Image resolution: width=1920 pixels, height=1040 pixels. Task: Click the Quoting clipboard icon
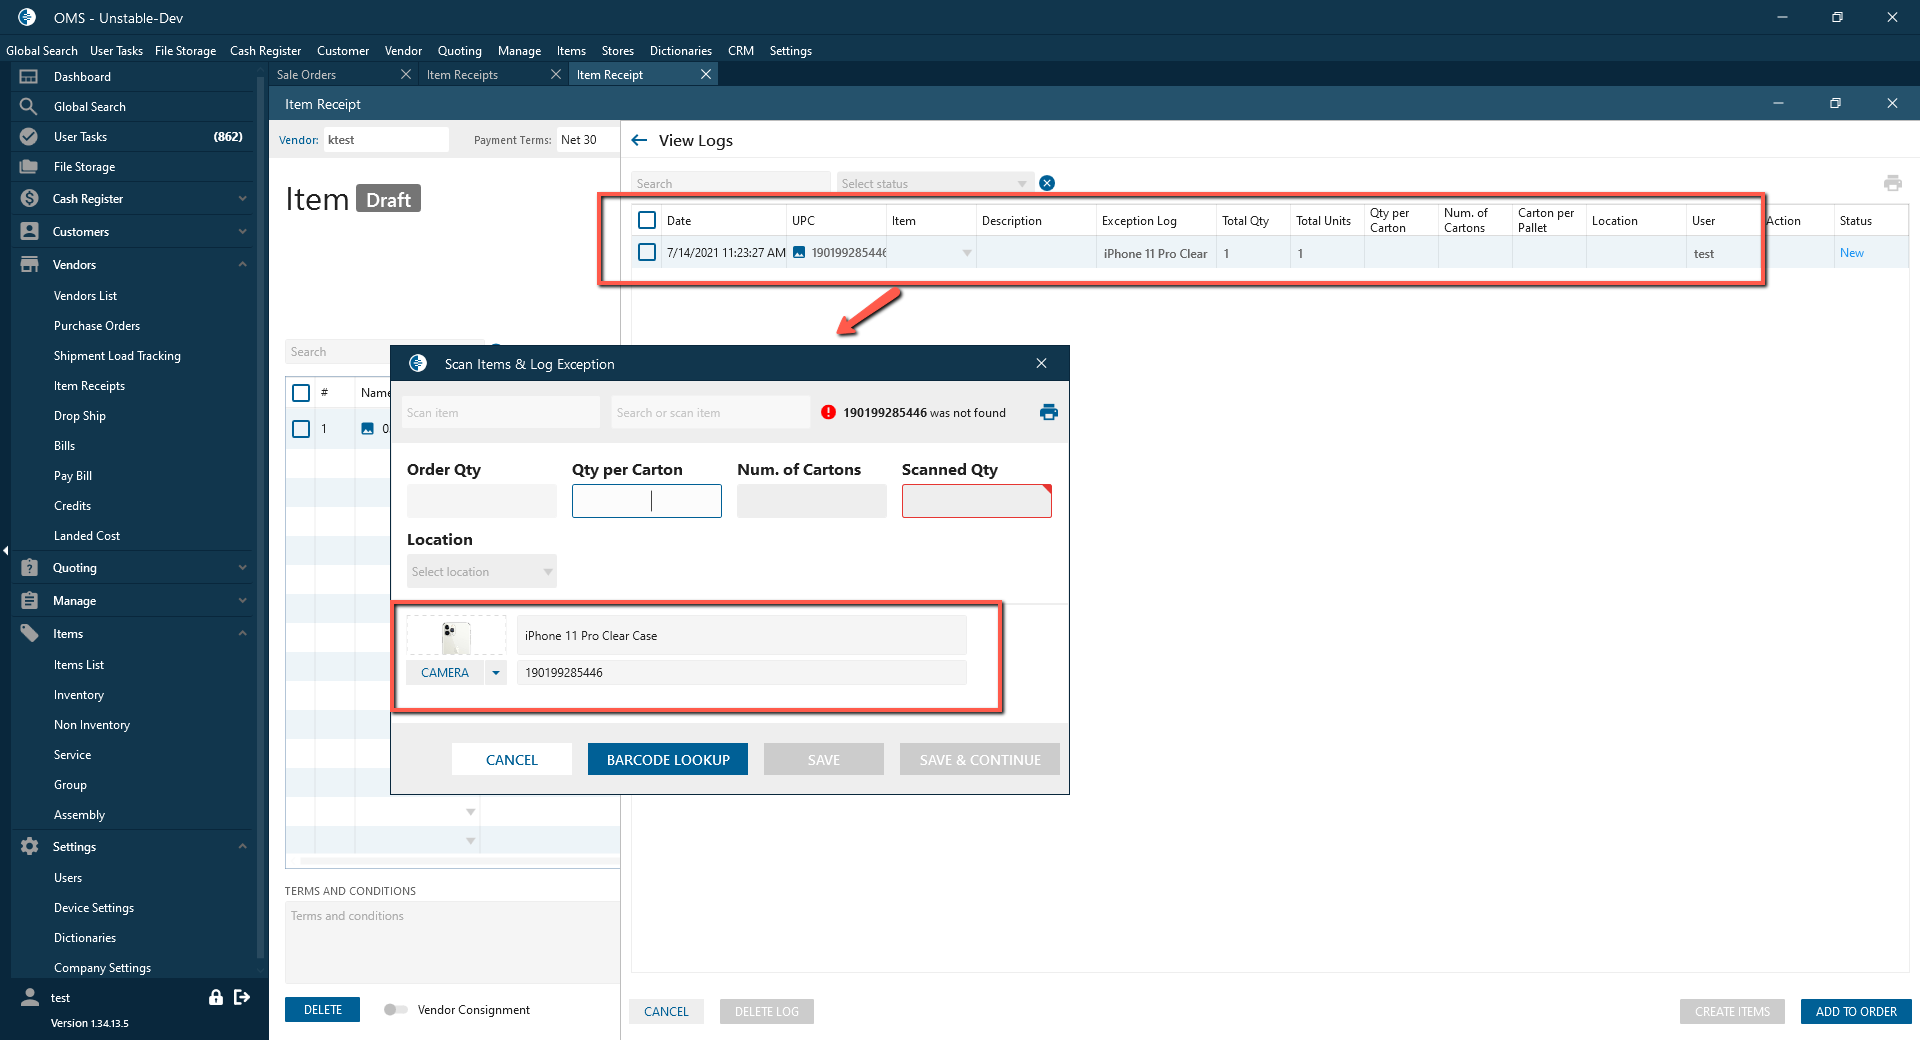29,568
